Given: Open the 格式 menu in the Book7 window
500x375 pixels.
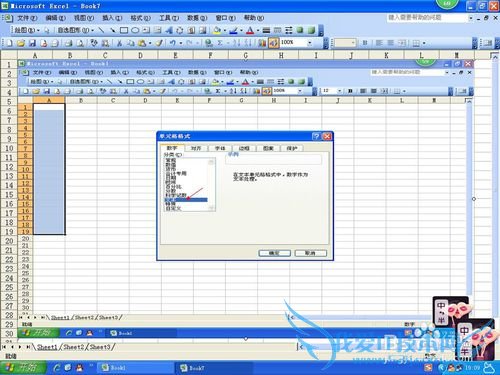Looking at the screenshot, I should click(x=140, y=18).
